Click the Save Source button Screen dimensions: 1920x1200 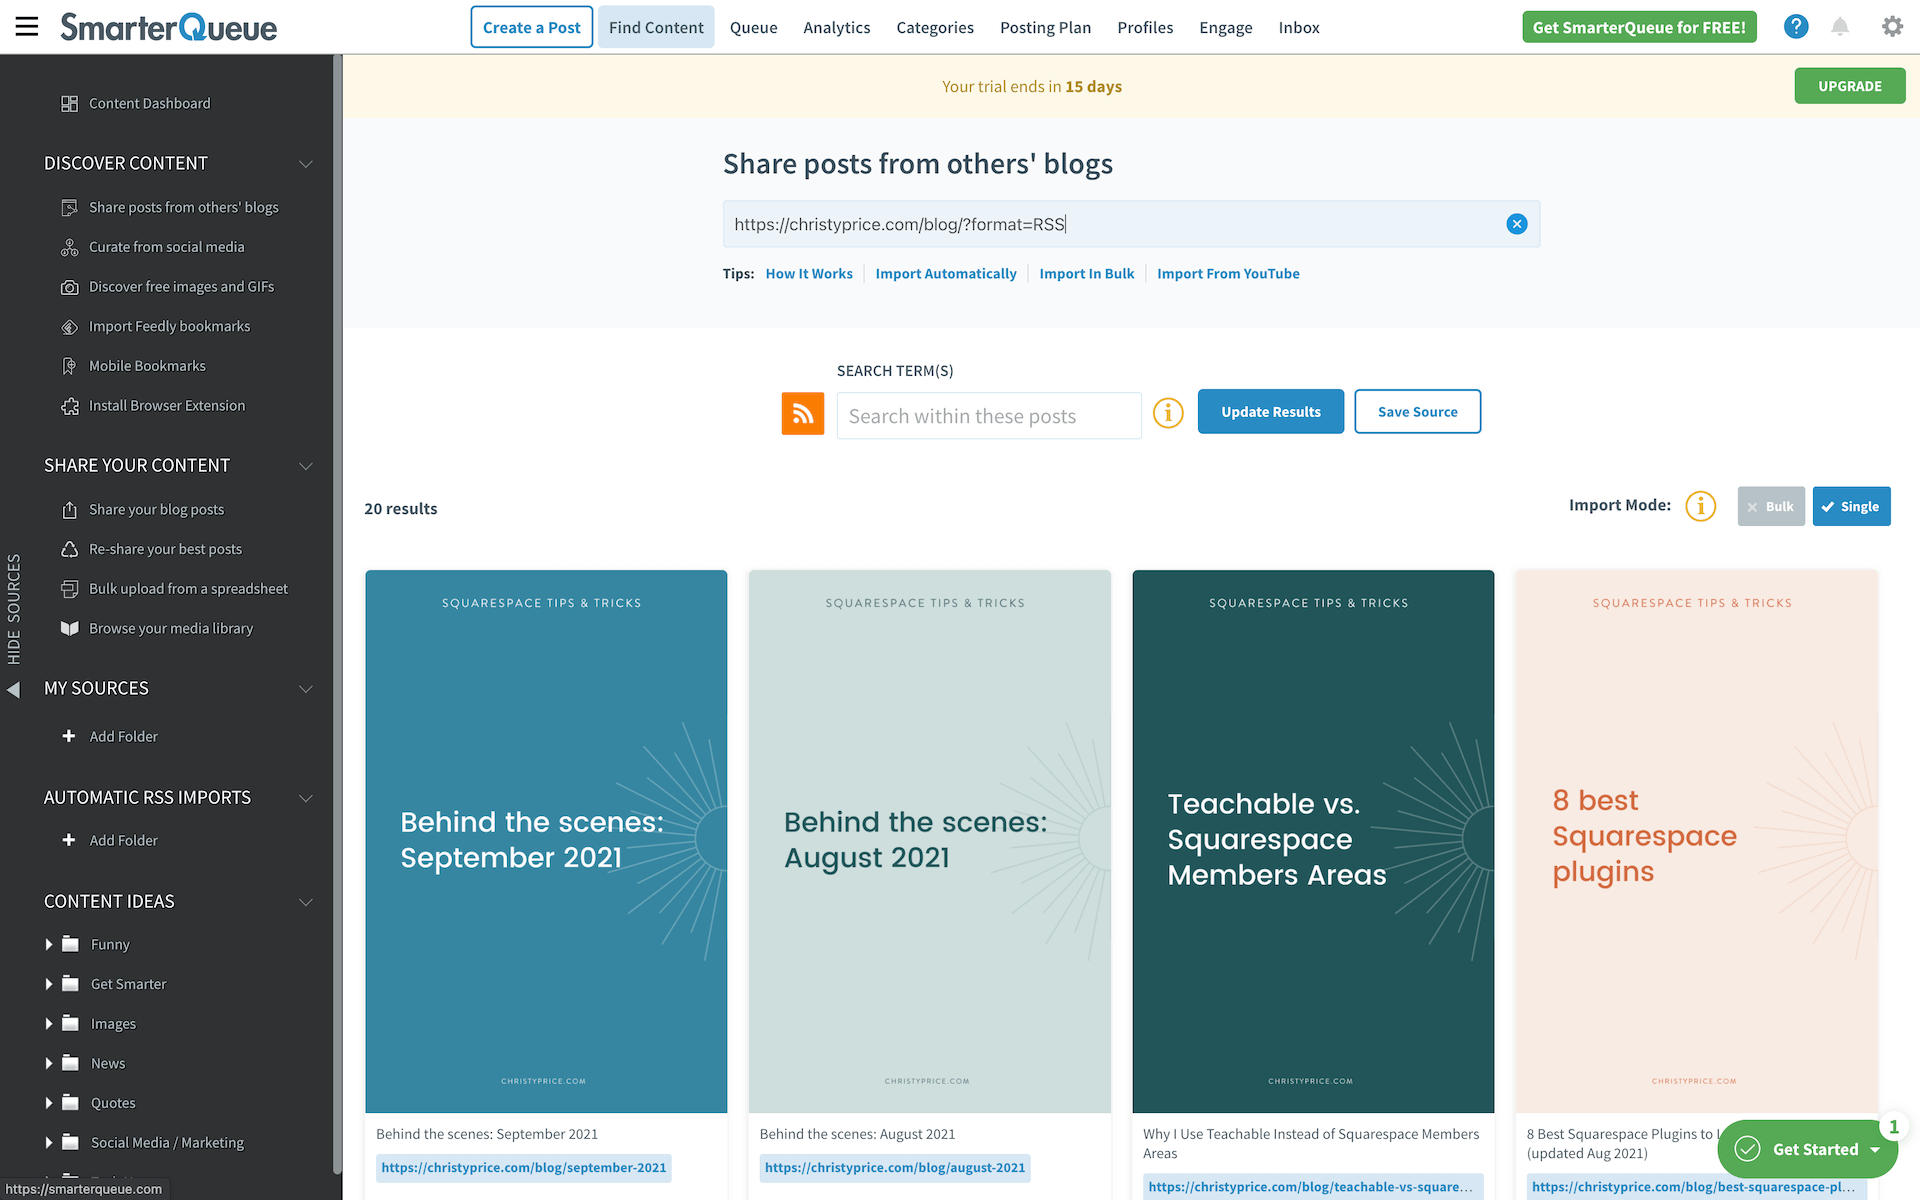(x=1417, y=412)
